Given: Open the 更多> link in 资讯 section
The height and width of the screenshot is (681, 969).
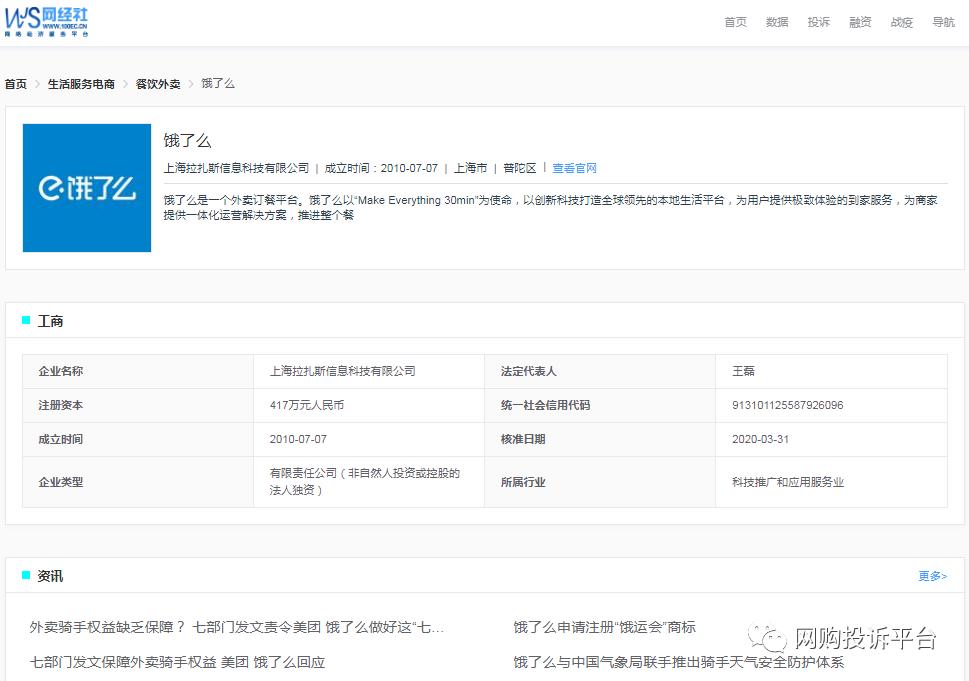Looking at the screenshot, I should click(931, 576).
